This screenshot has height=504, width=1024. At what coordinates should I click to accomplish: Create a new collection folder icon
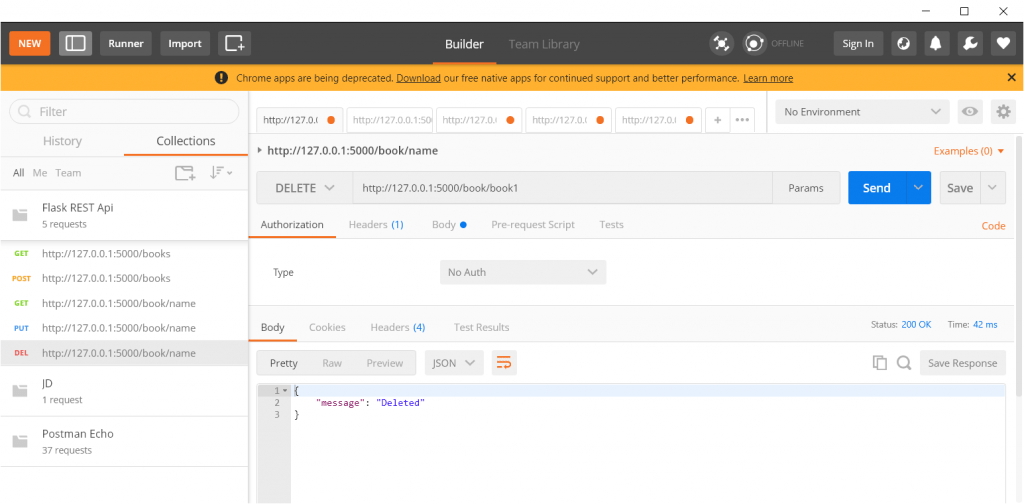click(185, 173)
